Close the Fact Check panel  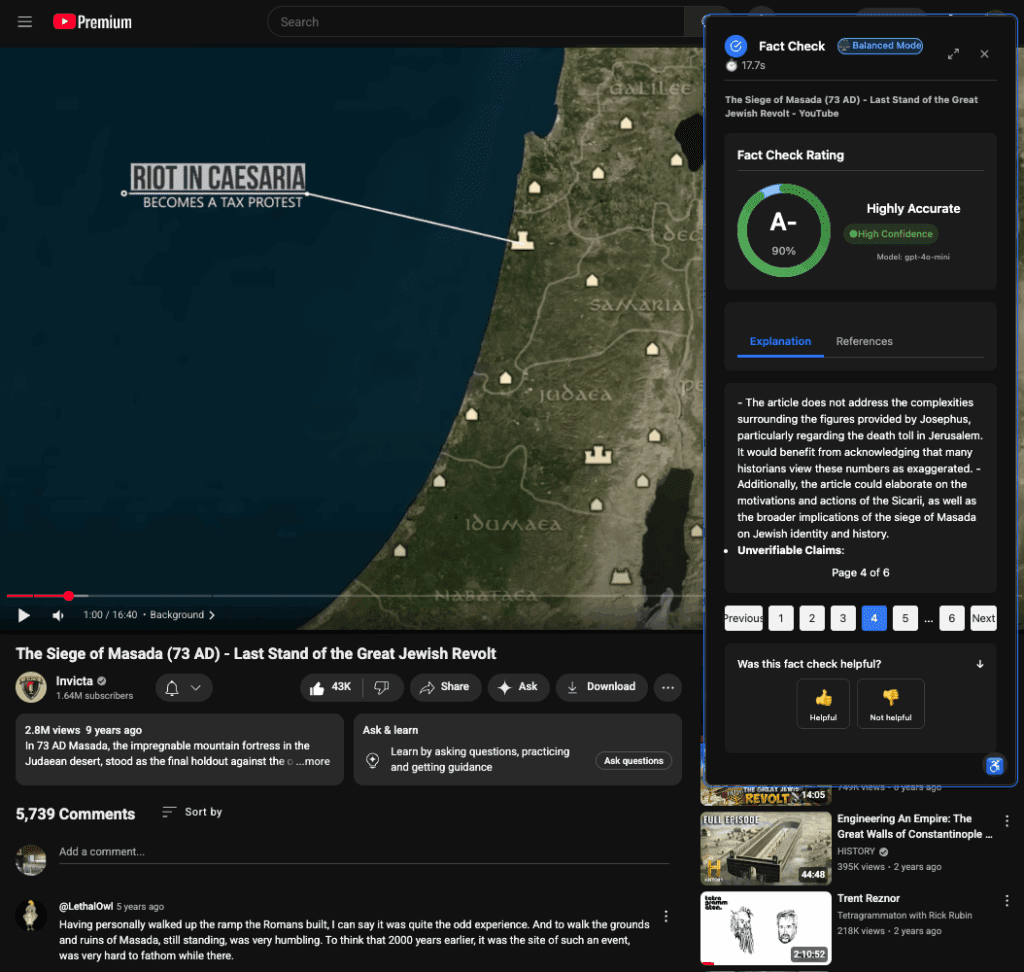(x=984, y=54)
